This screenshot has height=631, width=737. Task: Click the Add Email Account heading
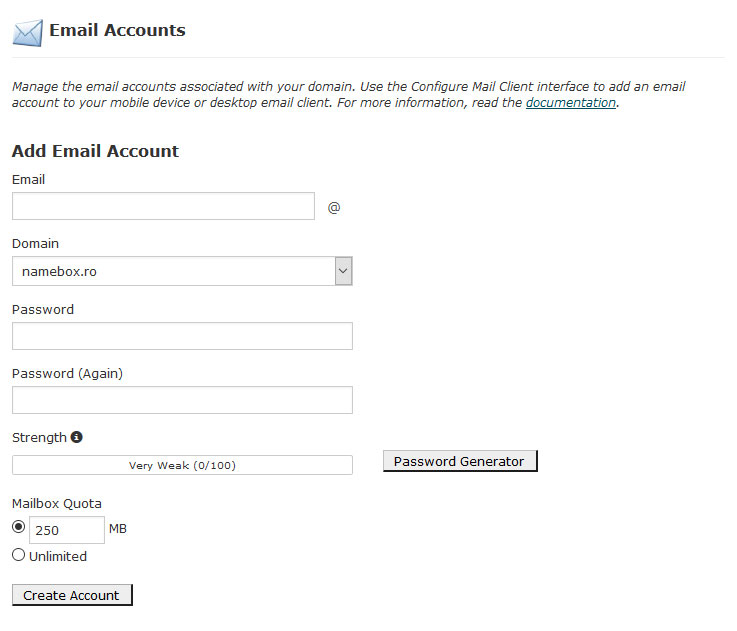click(95, 151)
